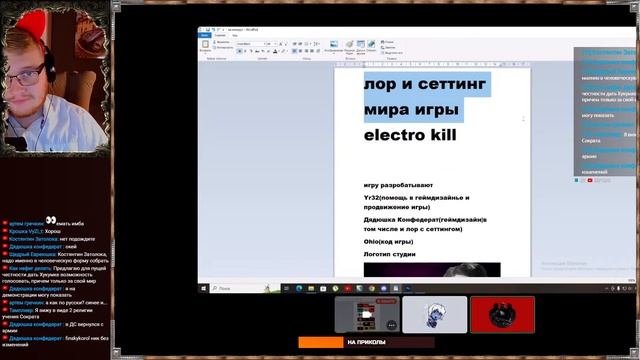Viewport: 640px width, 360px height.
Task: Save the document from quick access toolbar
Action: point(207,29)
